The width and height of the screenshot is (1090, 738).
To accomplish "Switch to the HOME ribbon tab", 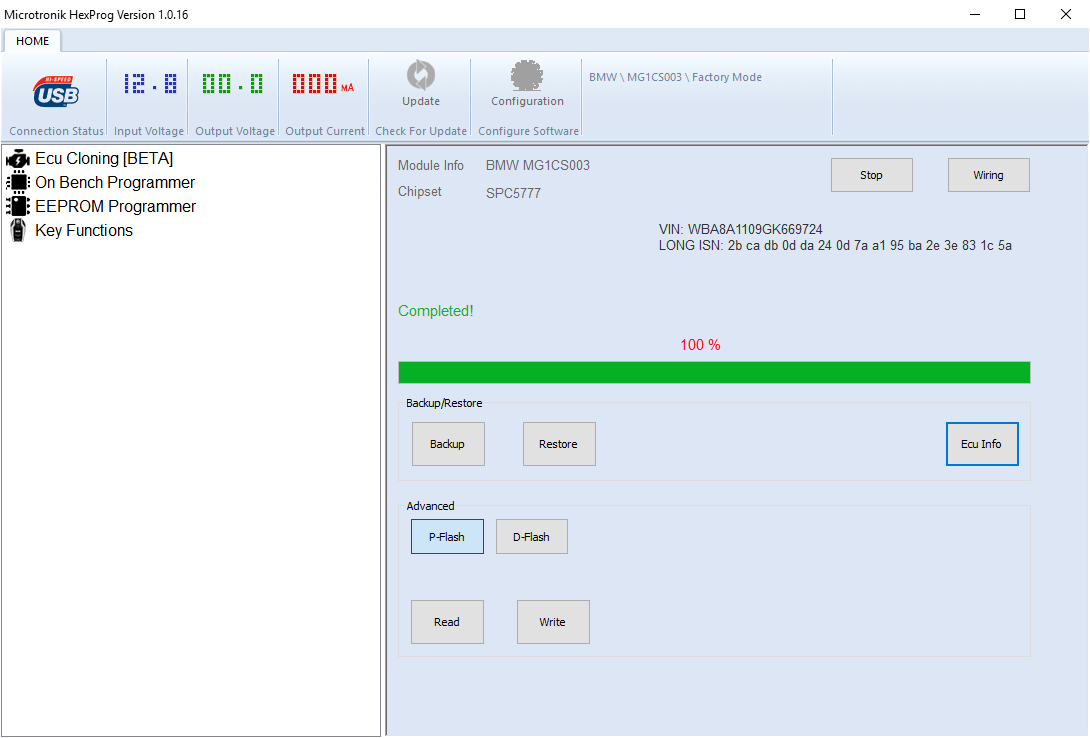I will pos(33,41).
